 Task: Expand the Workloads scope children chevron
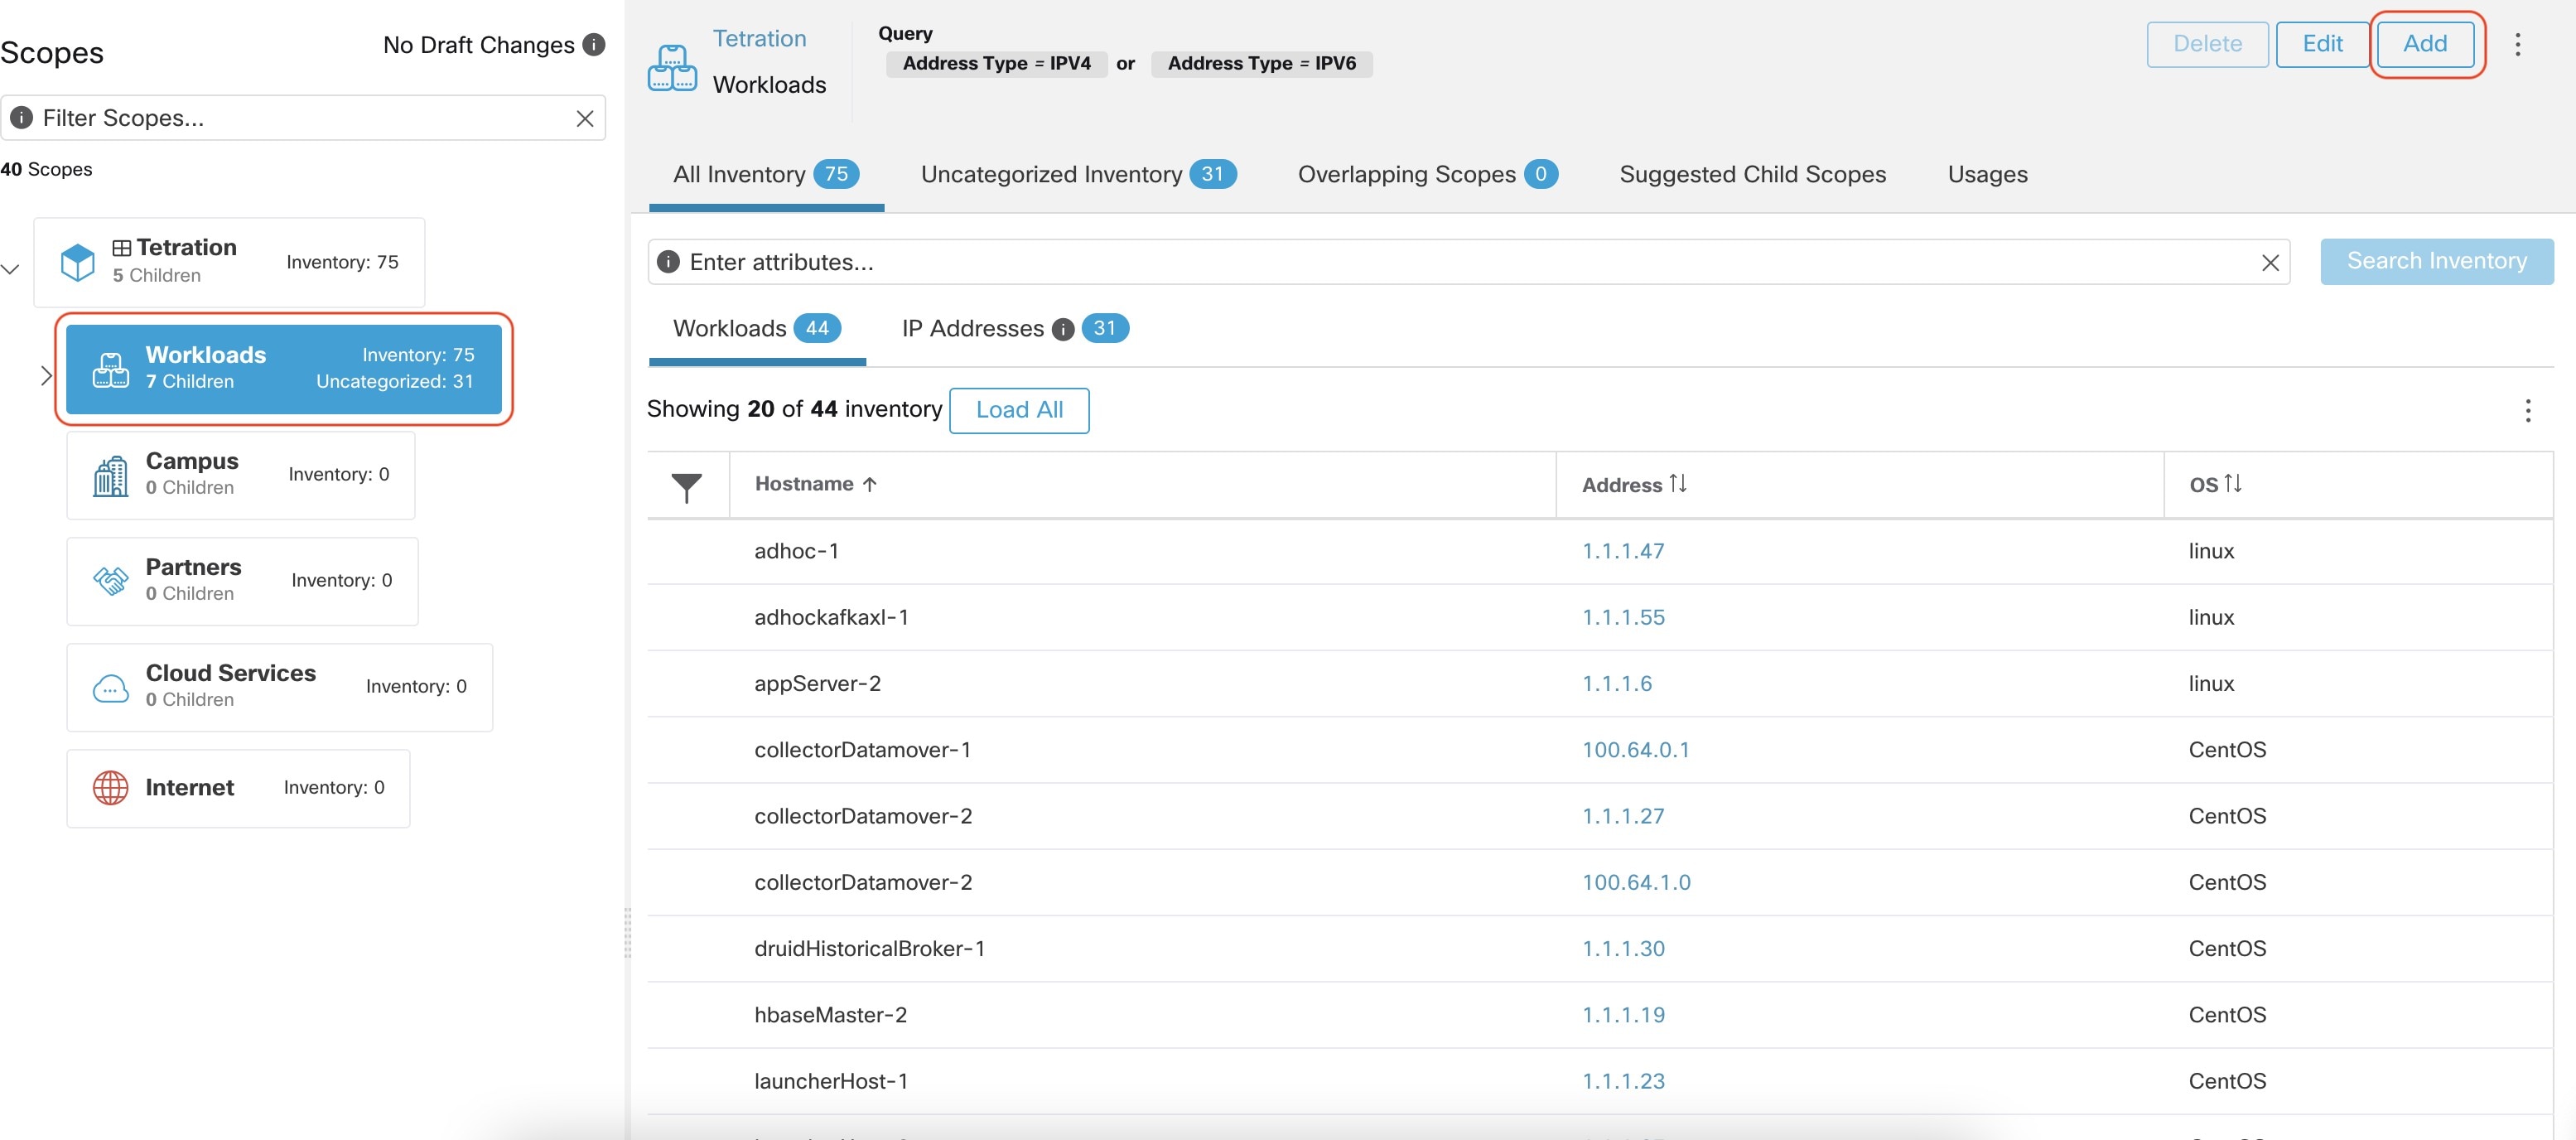coord(46,376)
